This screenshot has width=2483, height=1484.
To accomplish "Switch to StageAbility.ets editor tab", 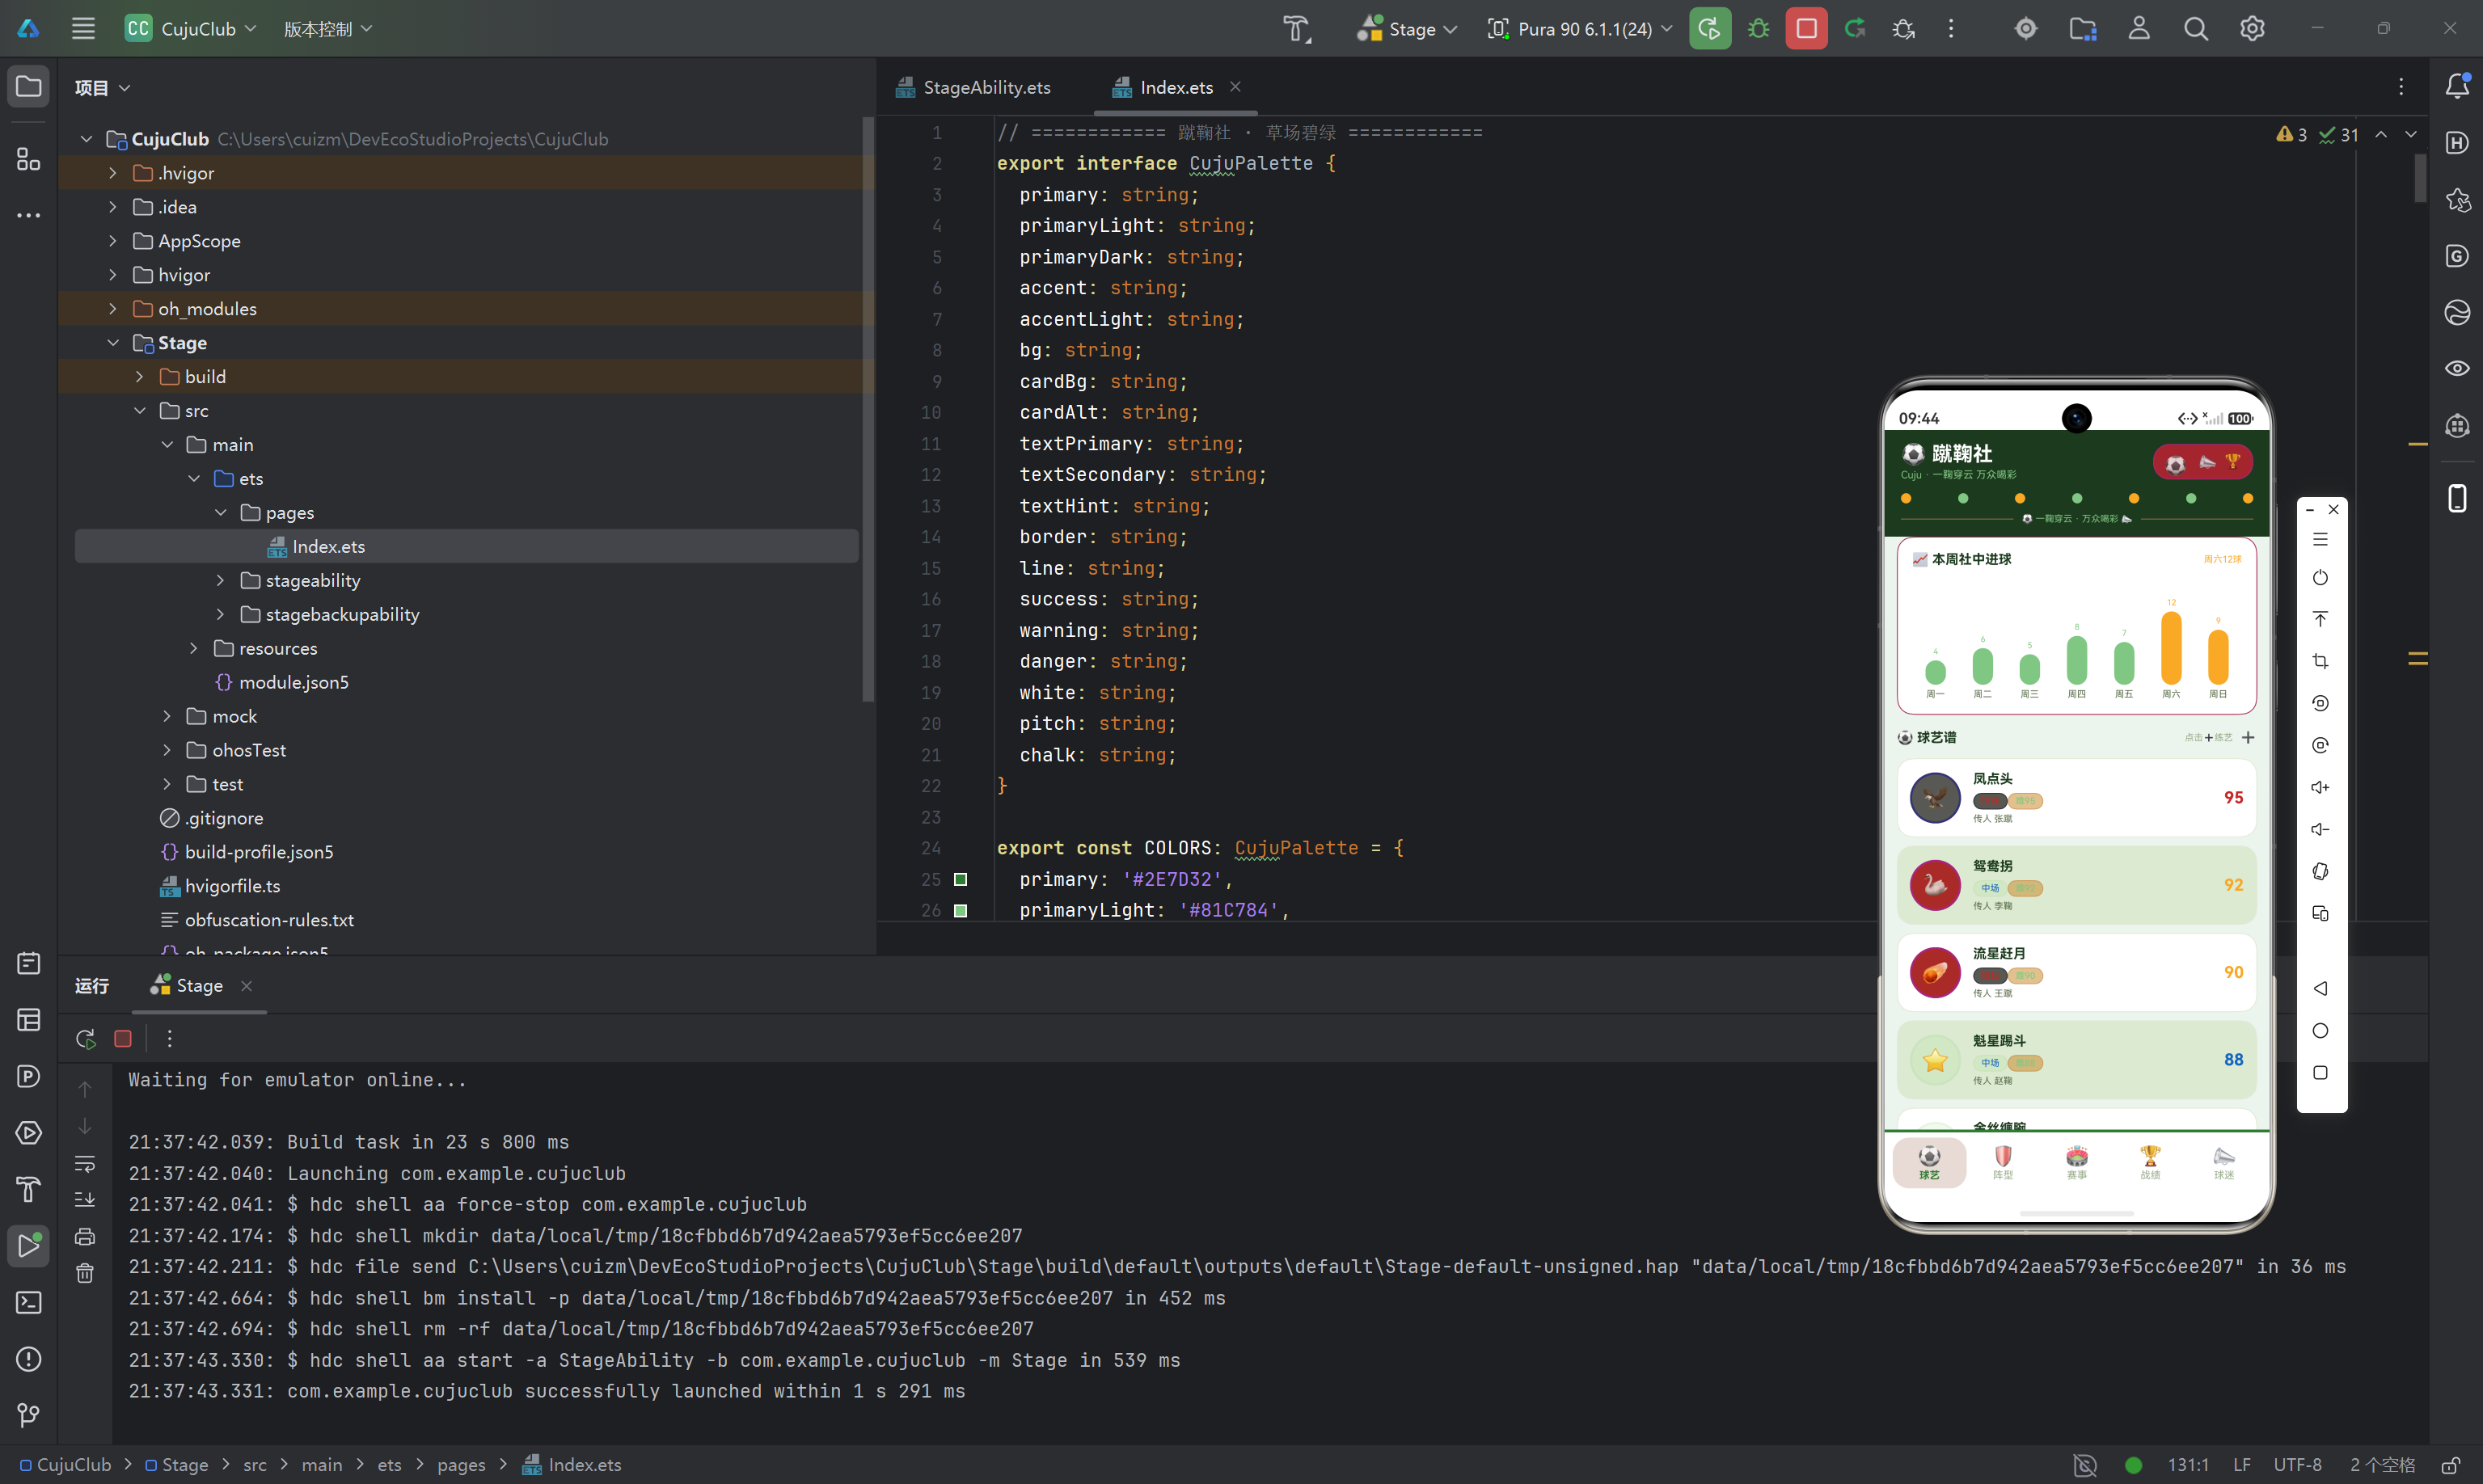I will [x=973, y=87].
